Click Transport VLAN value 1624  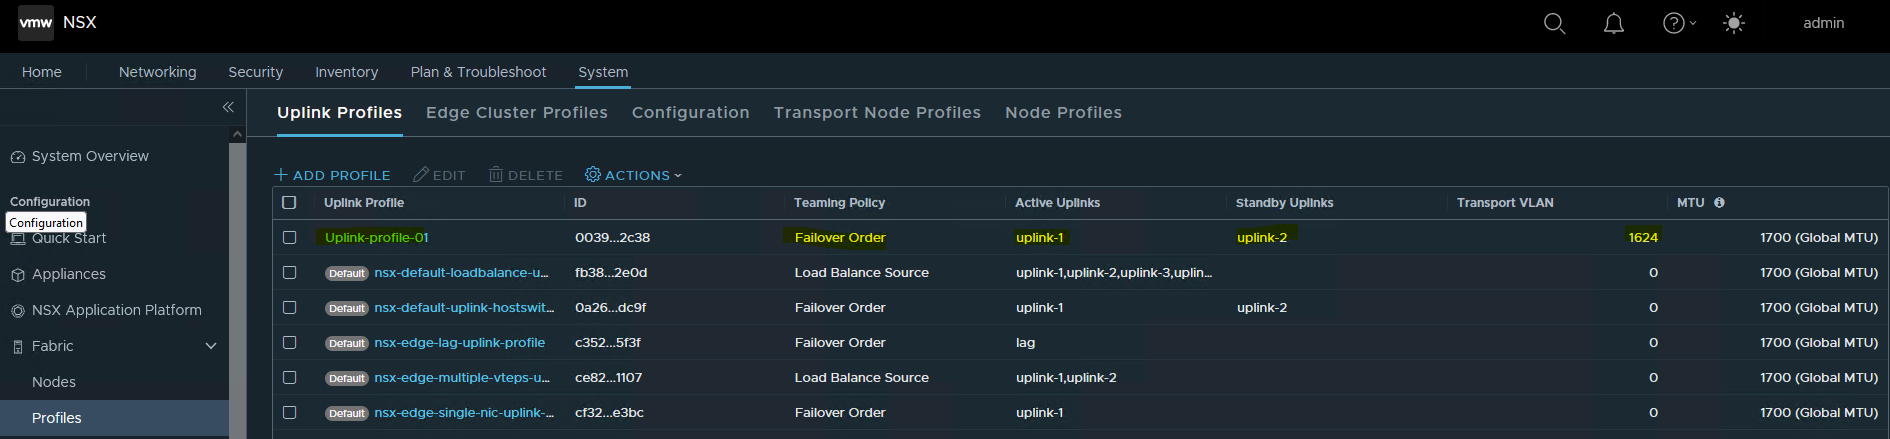point(1643,237)
